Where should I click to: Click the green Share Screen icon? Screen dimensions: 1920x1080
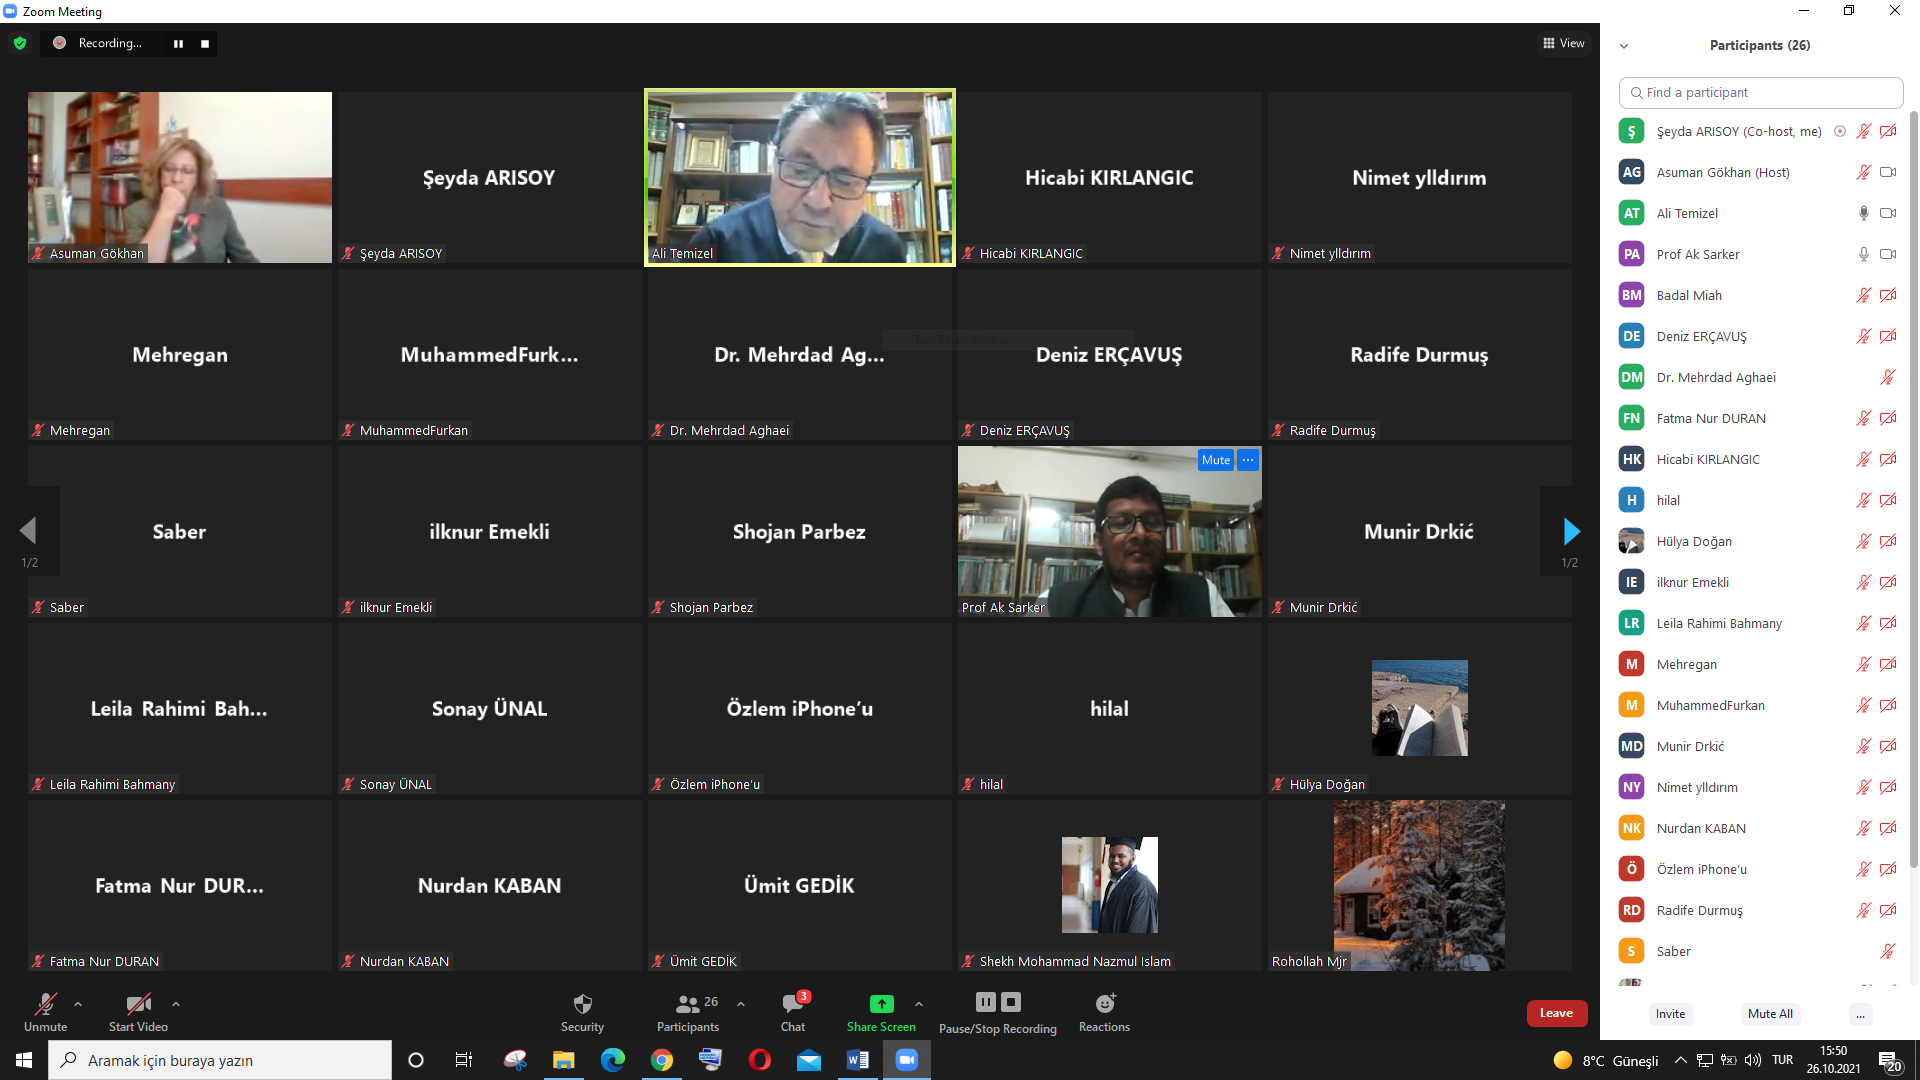click(881, 1004)
